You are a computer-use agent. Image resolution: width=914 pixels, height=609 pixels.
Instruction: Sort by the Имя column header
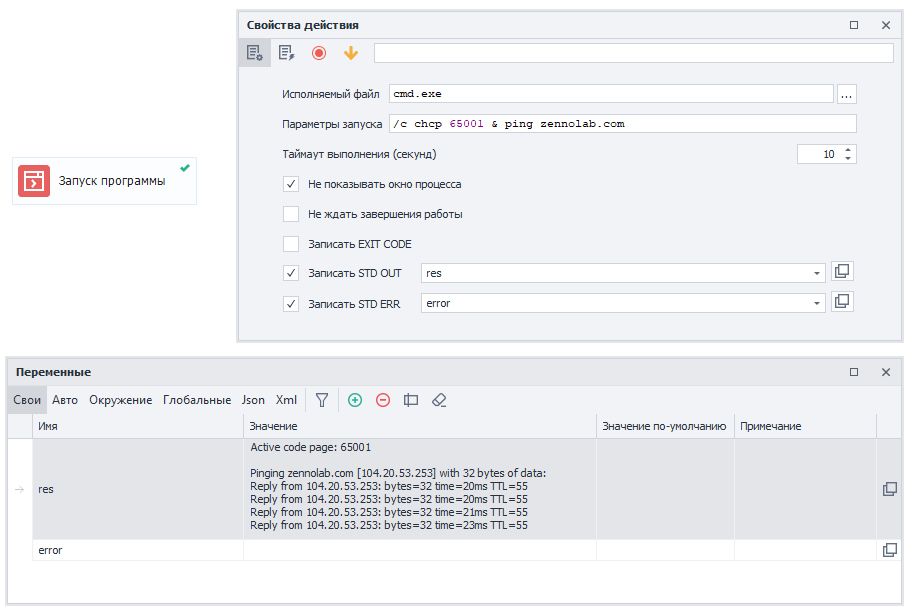point(138,426)
